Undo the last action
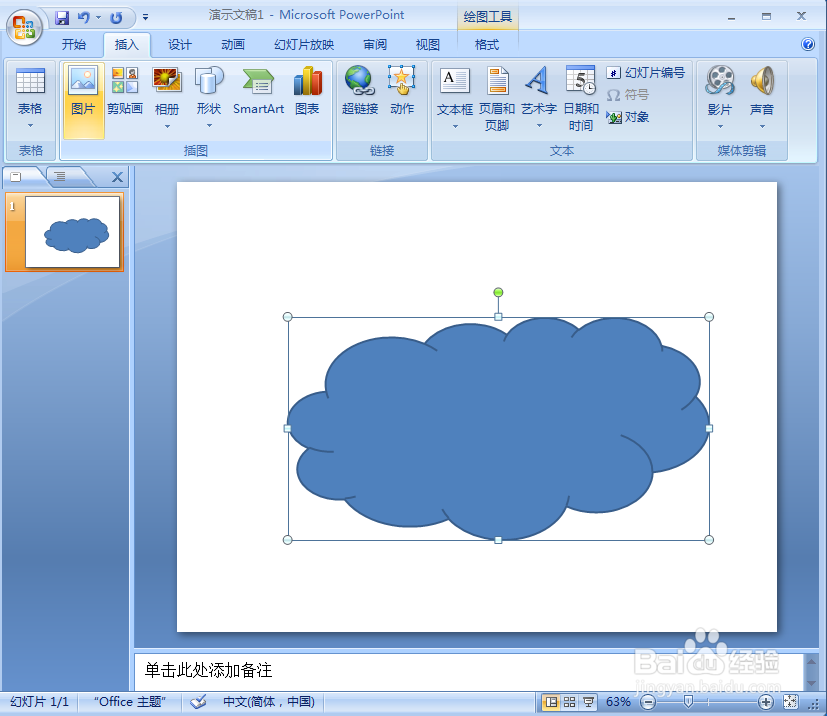Image resolution: width=827 pixels, height=716 pixels. tap(83, 18)
